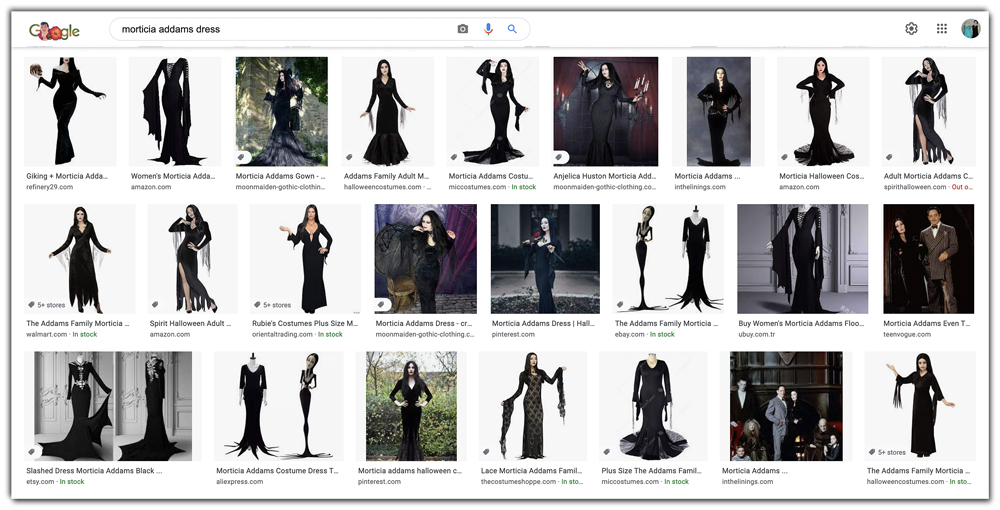
Task: Click the orientaltrading.com source text
Action: 282,334
